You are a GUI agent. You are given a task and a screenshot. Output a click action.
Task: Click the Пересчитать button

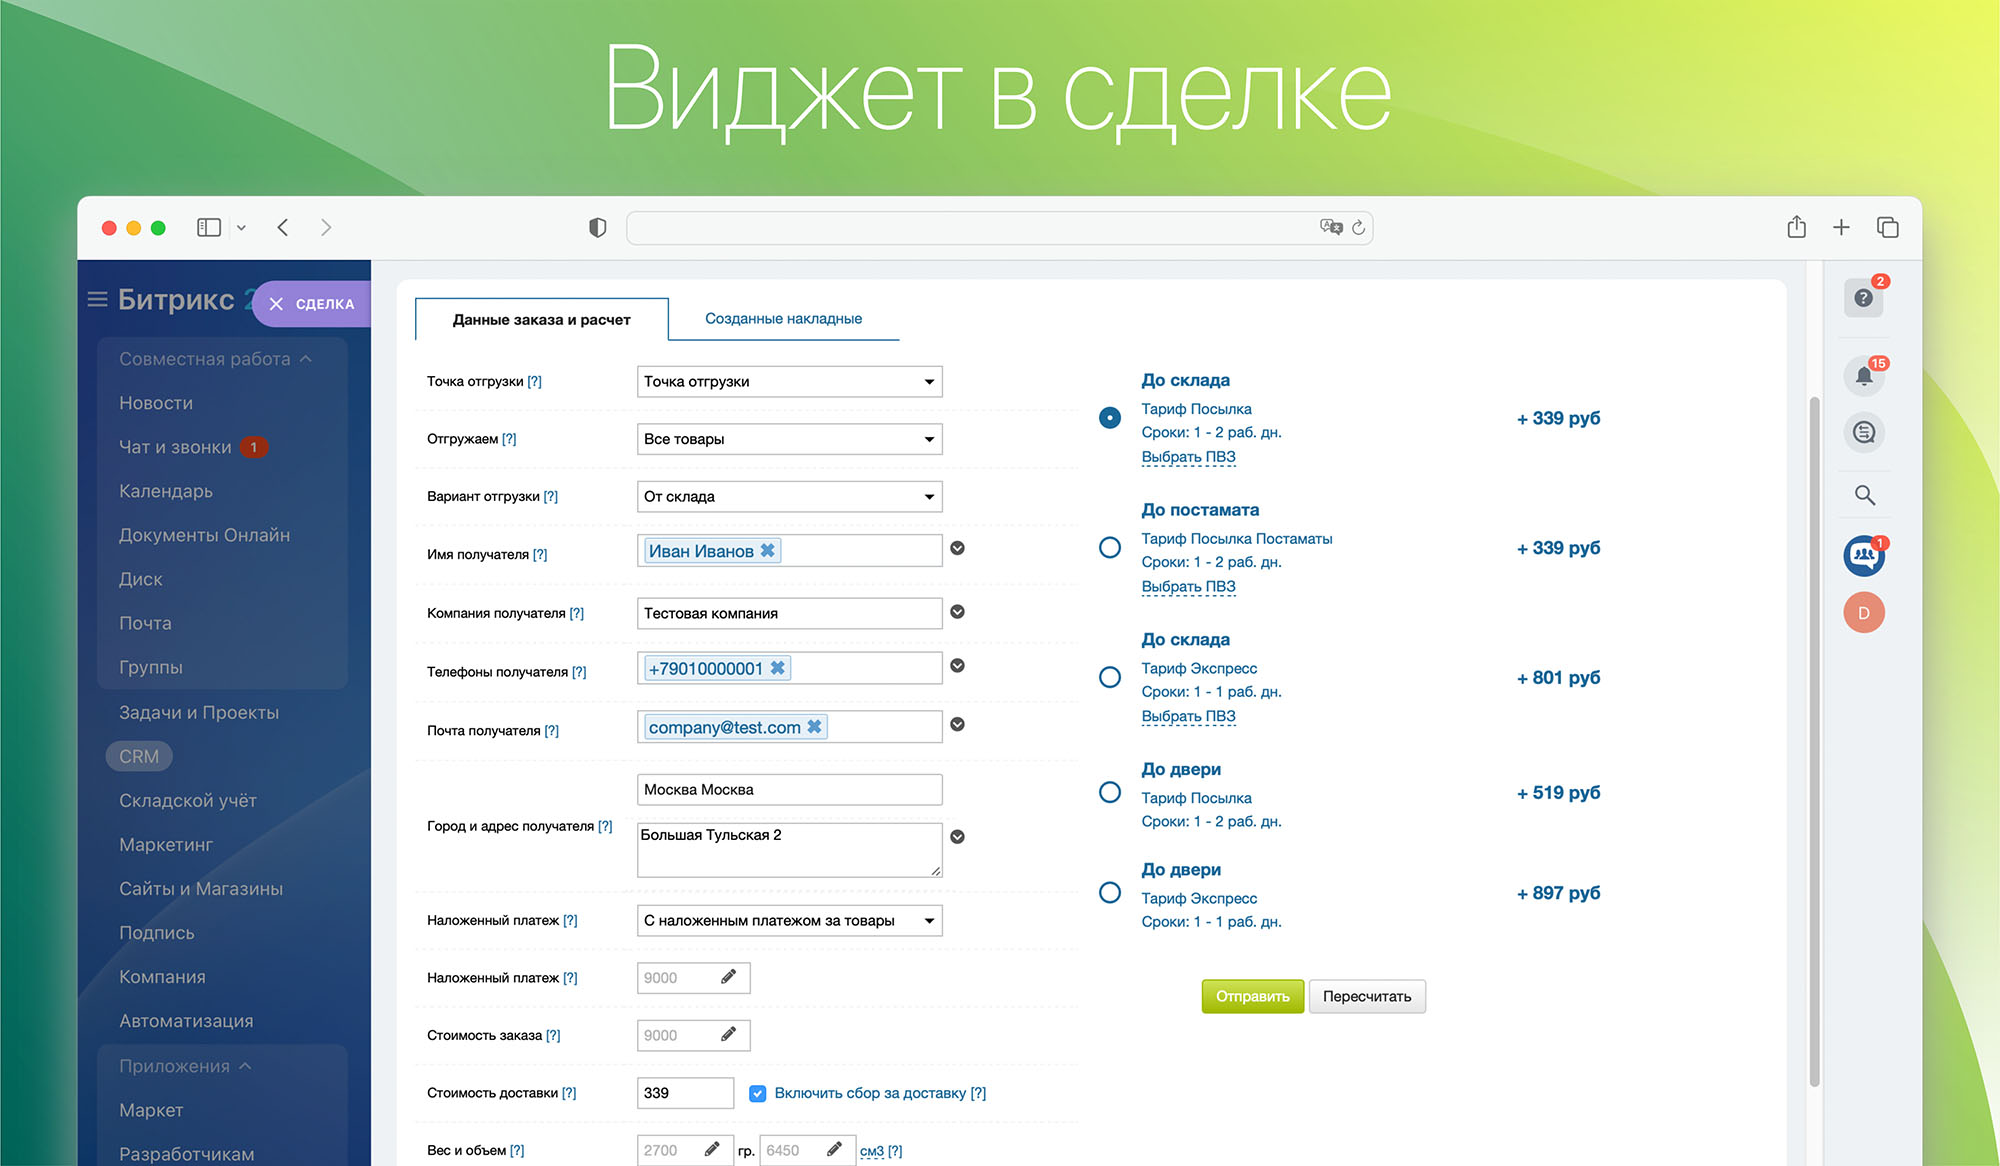(1366, 996)
